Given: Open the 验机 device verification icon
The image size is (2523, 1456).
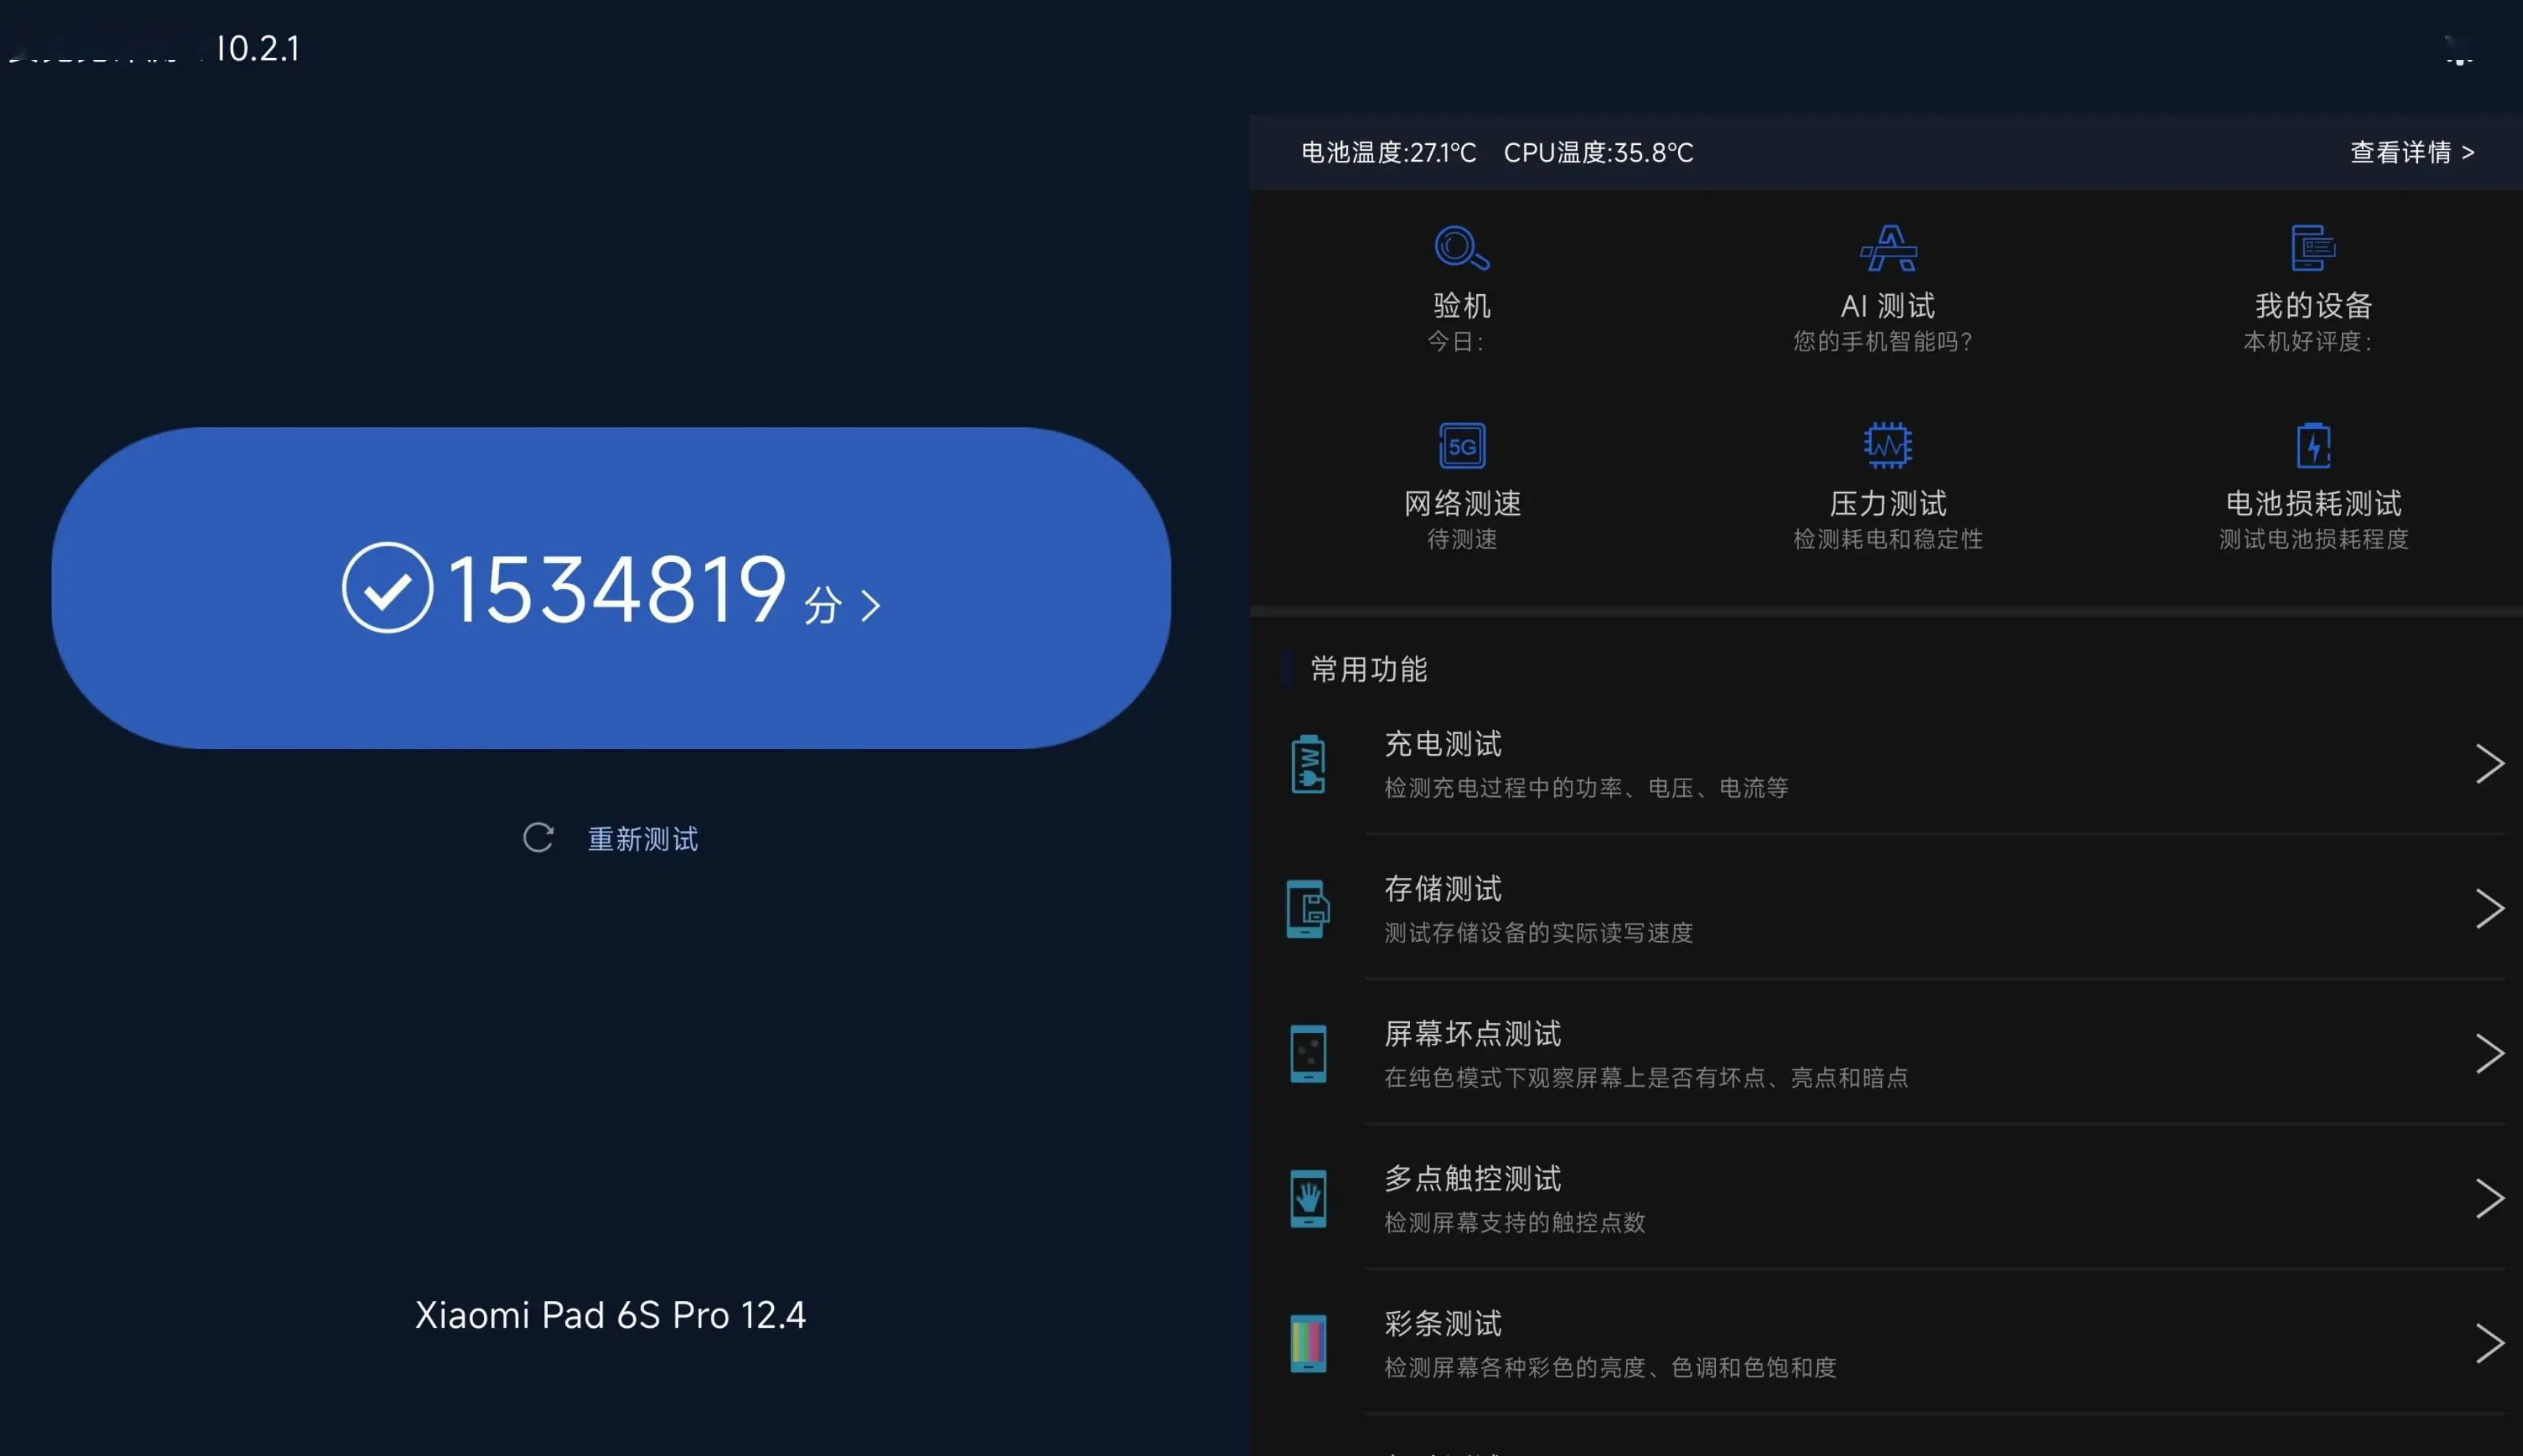Looking at the screenshot, I should pyautogui.click(x=1462, y=248).
